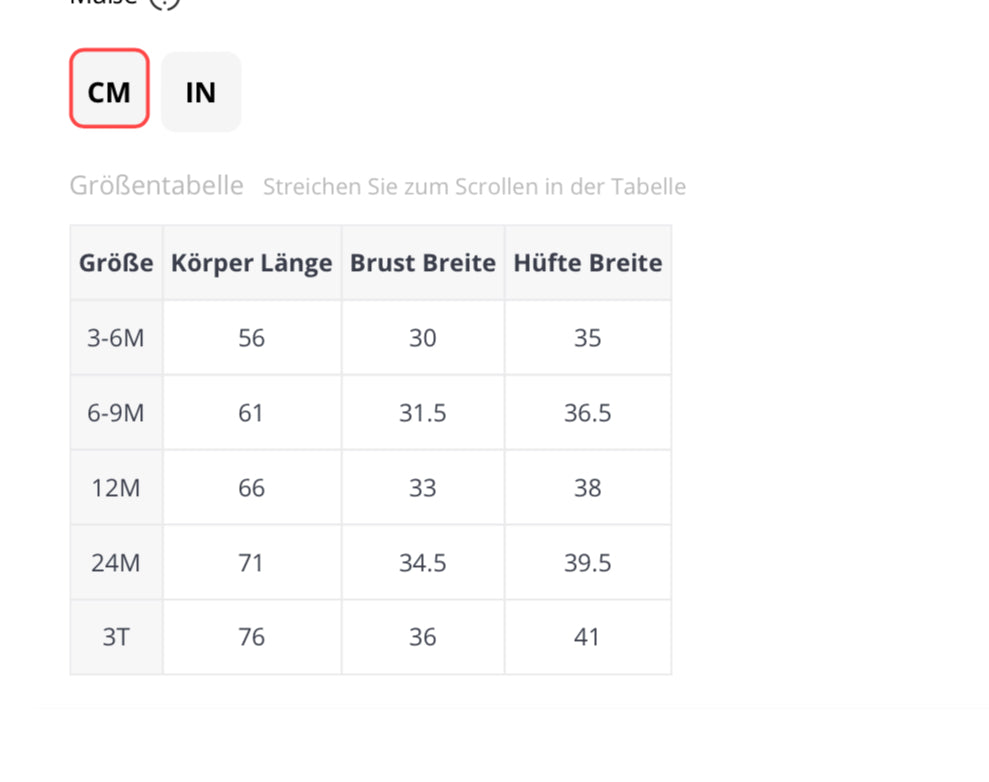Switch measurements to IN units
The image size is (989, 782).
tap(201, 92)
